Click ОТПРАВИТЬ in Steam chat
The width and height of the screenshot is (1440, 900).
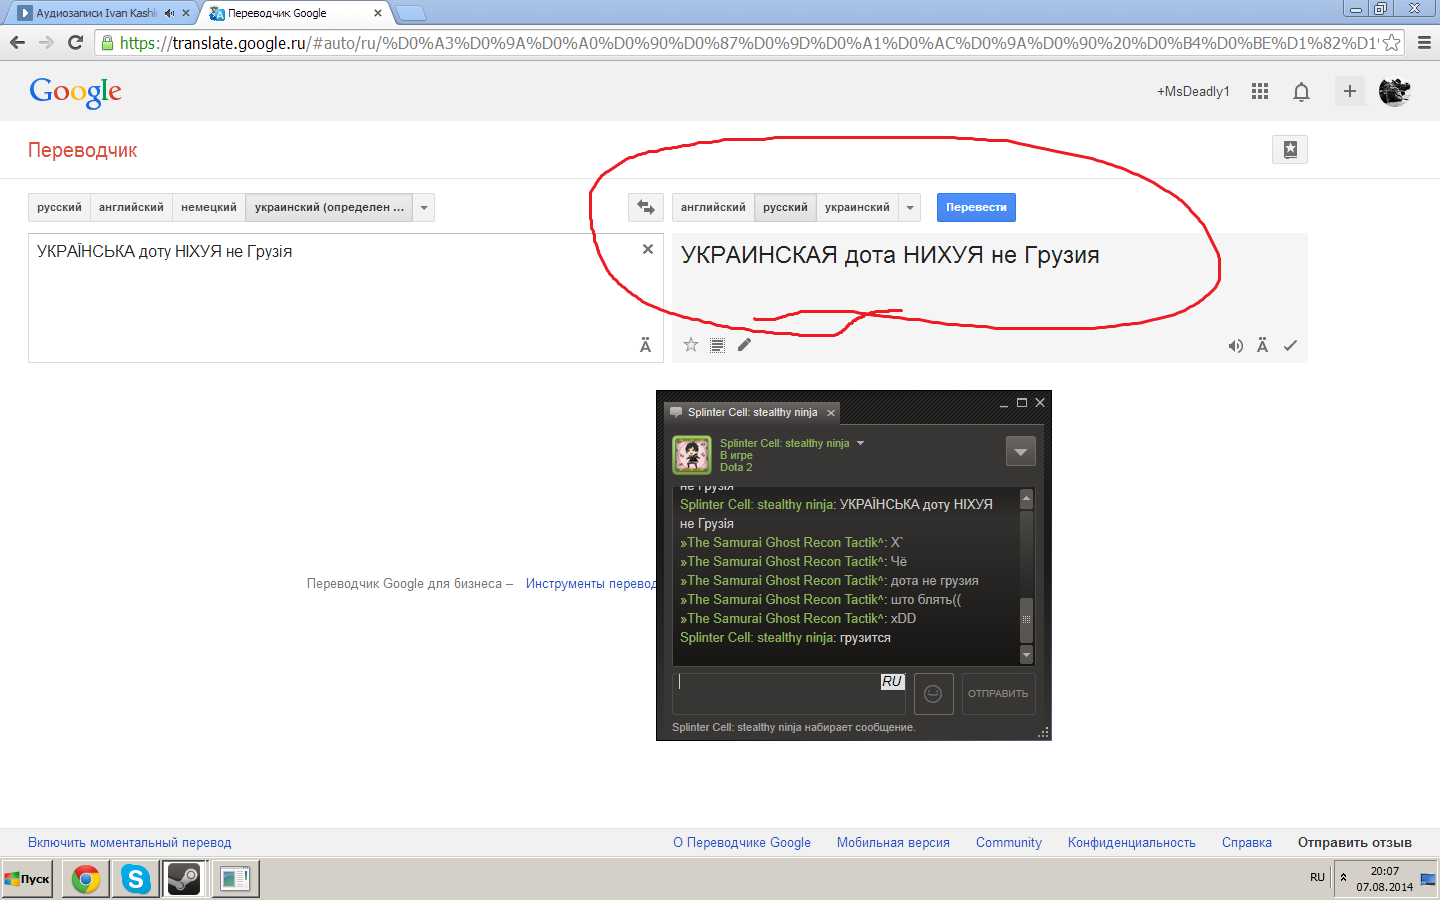click(998, 693)
